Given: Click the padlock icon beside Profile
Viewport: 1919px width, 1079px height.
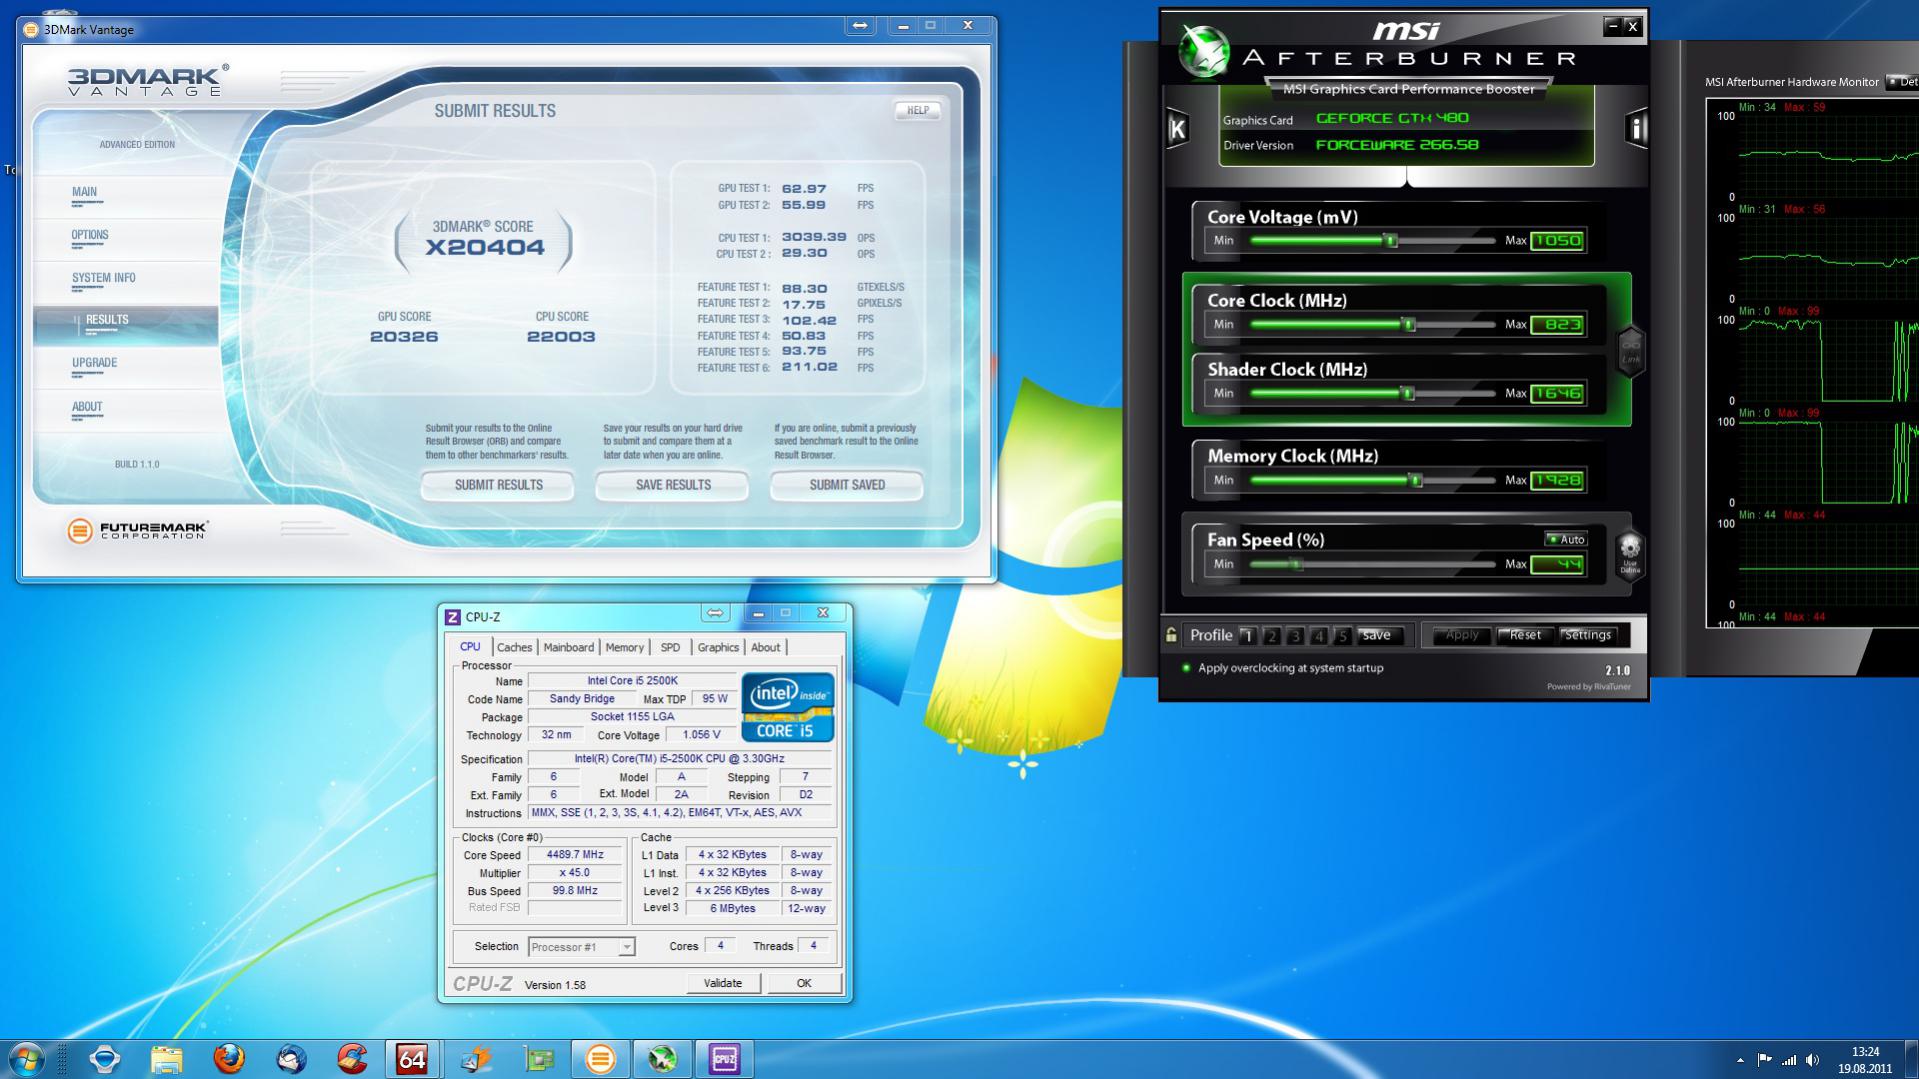Looking at the screenshot, I should pyautogui.click(x=1171, y=635).
